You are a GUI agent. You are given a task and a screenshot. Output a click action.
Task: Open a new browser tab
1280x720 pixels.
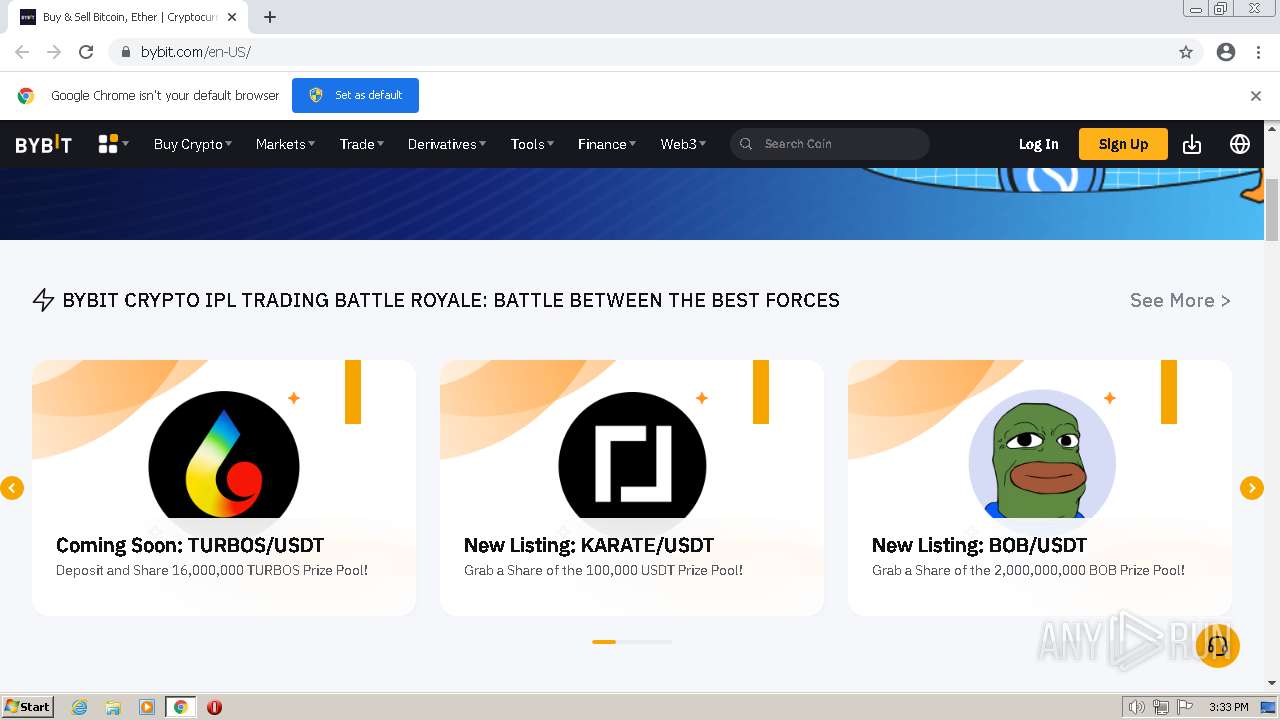[x=270, y=17]
